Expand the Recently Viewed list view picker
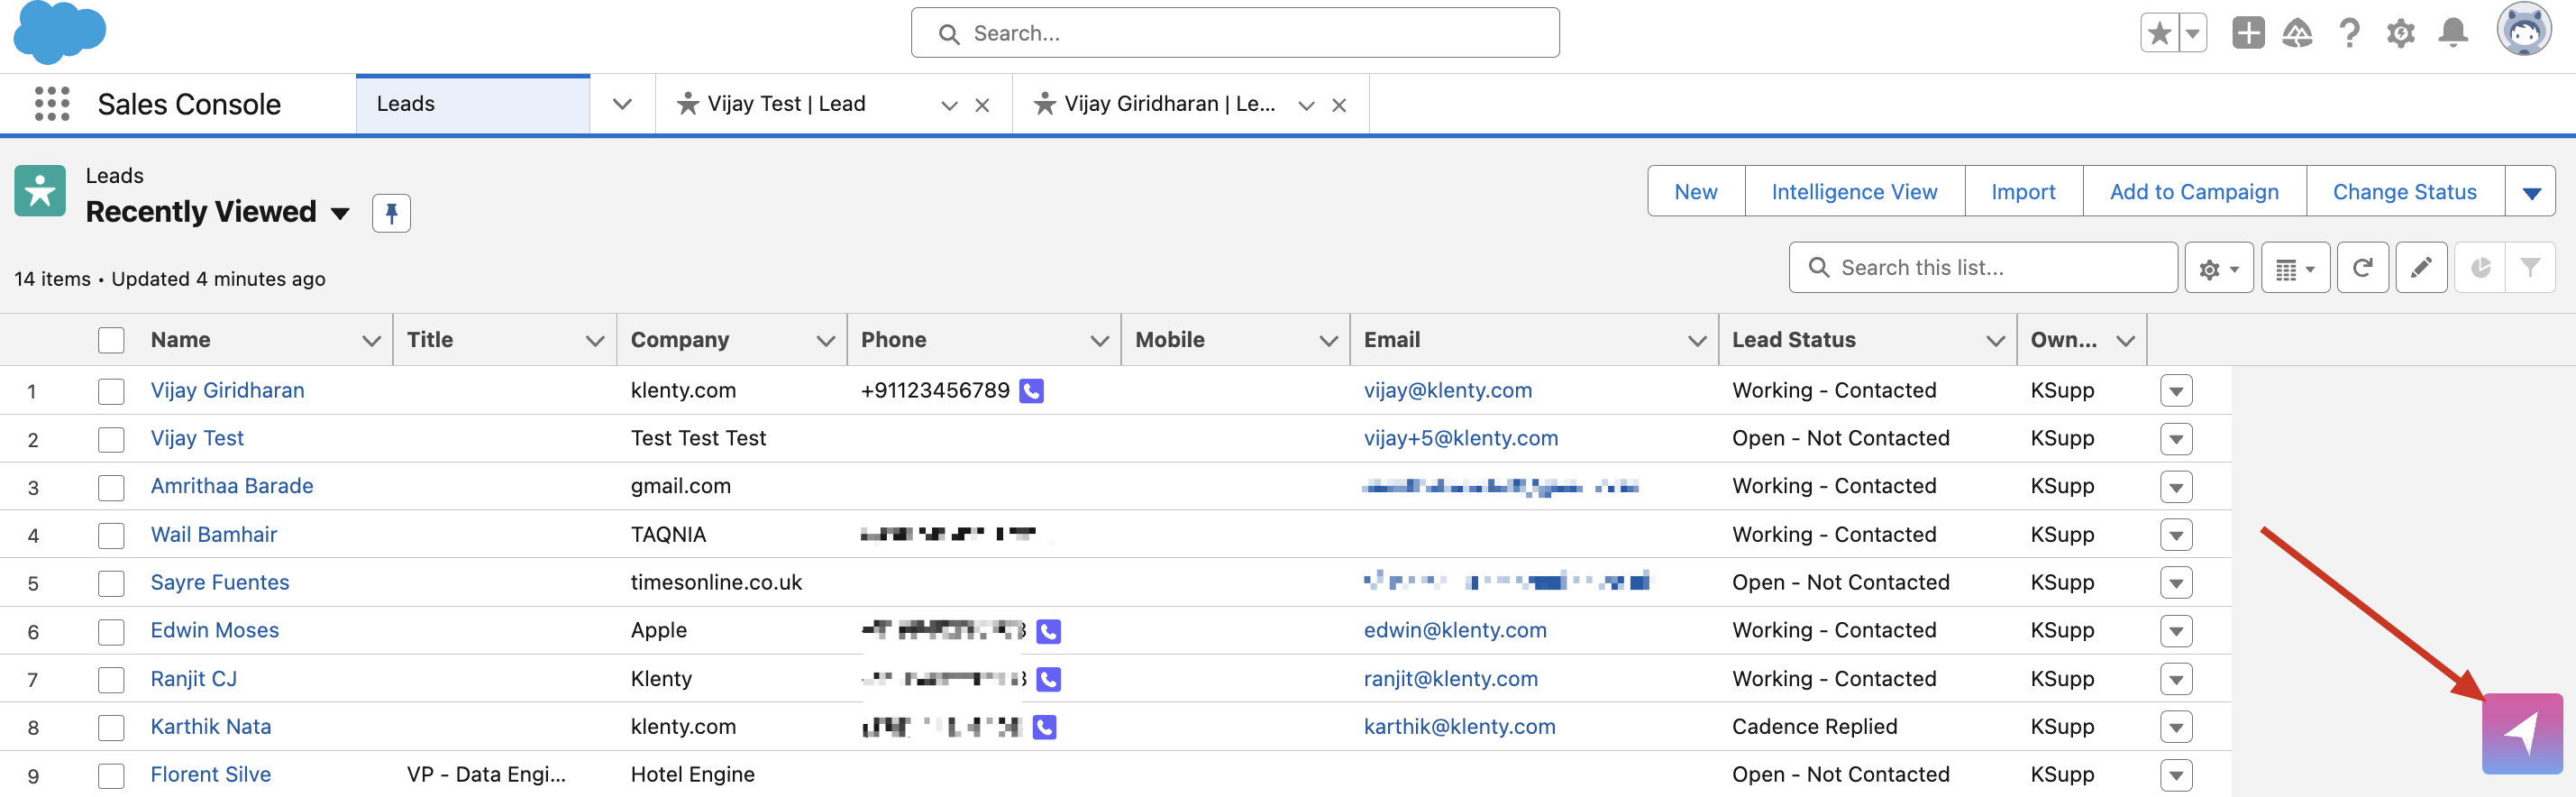The height and width of the screenshot is (797, 2576). click(x=340, y=213)
